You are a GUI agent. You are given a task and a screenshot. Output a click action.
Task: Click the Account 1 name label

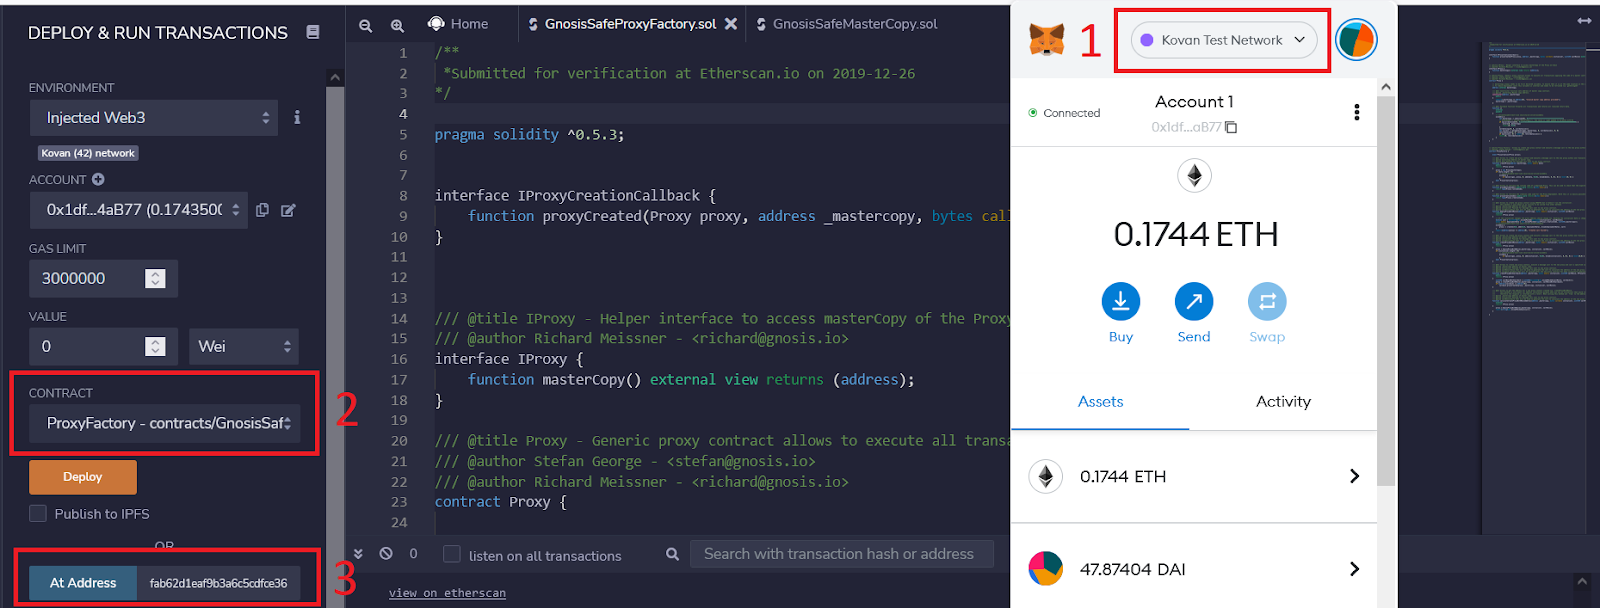click(x=1194, y=102)
